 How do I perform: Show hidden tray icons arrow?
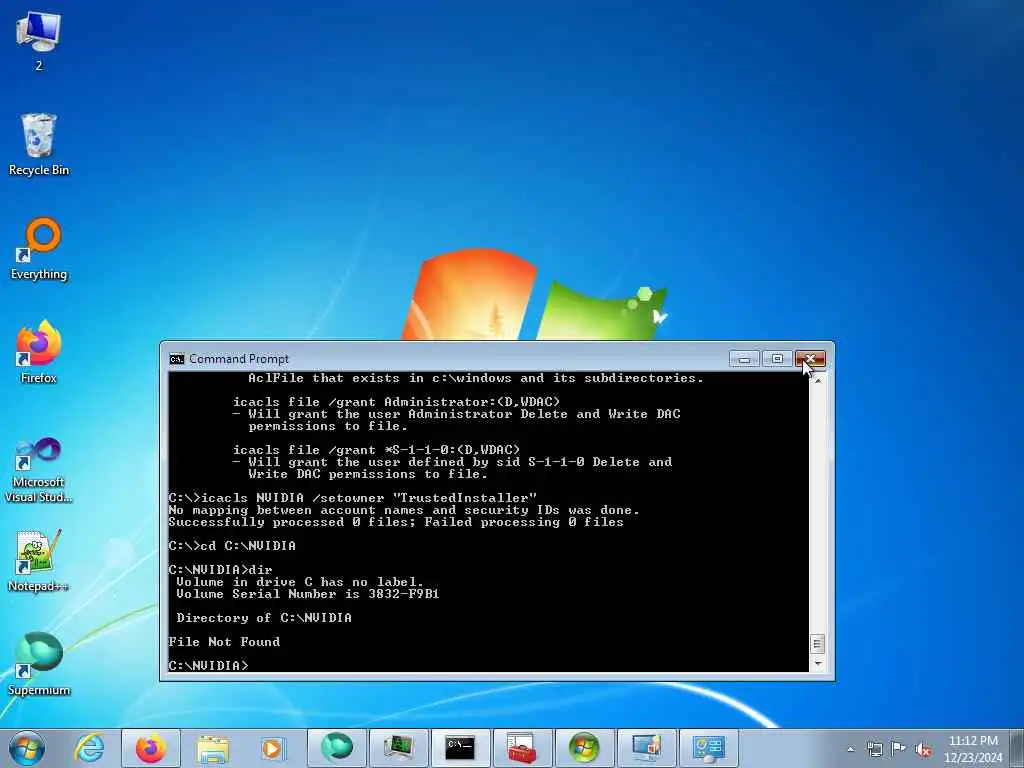850,749
